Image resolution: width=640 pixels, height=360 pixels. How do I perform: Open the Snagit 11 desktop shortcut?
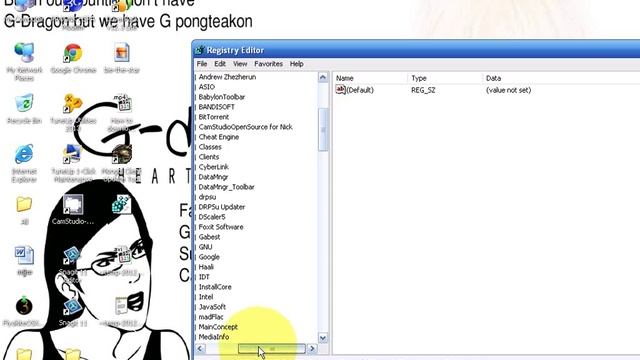pos(73,311)
